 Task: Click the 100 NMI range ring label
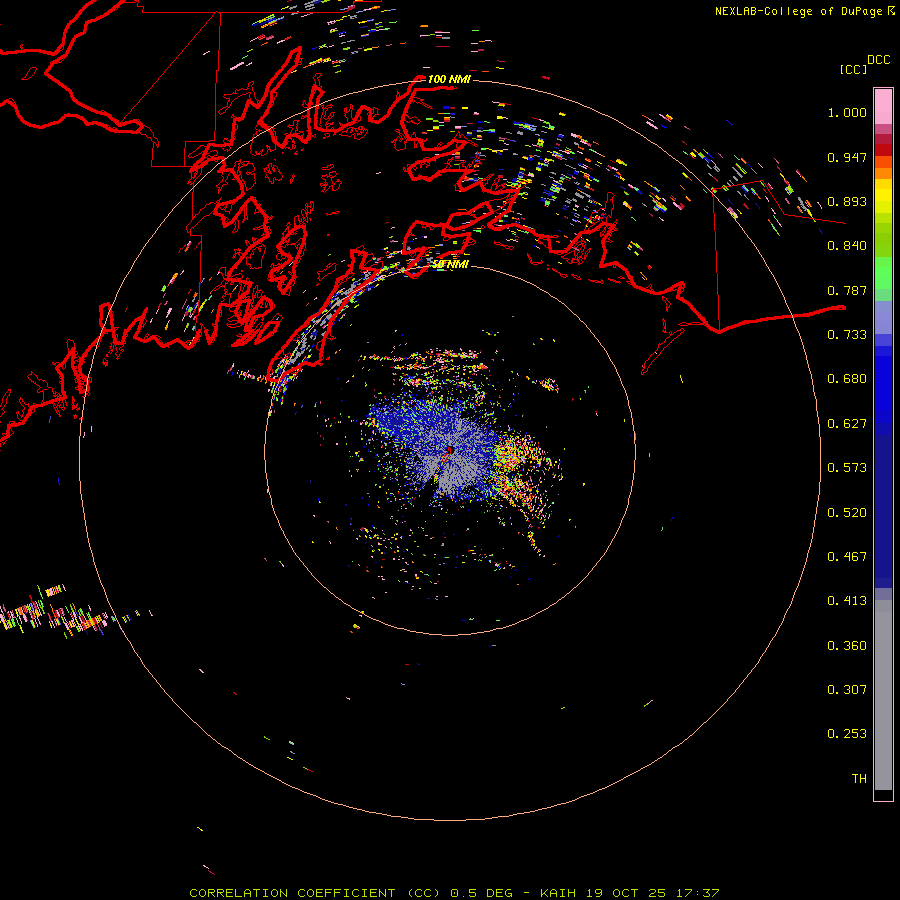click(449, 79)
